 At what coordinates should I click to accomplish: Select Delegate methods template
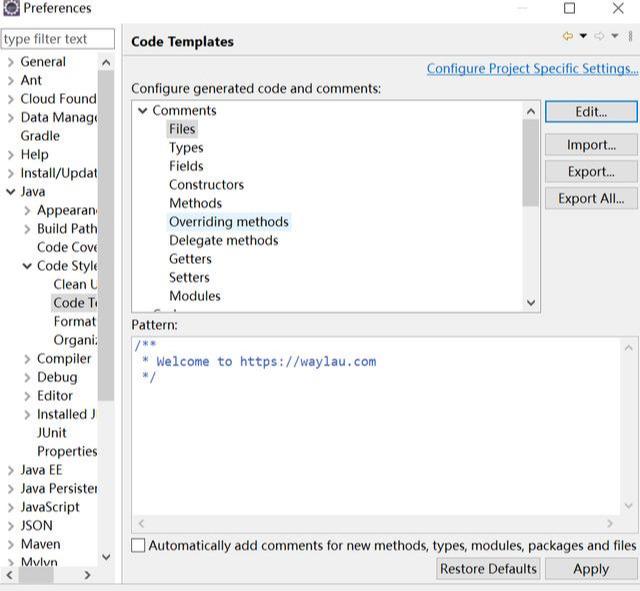click(x=224, y=240)
